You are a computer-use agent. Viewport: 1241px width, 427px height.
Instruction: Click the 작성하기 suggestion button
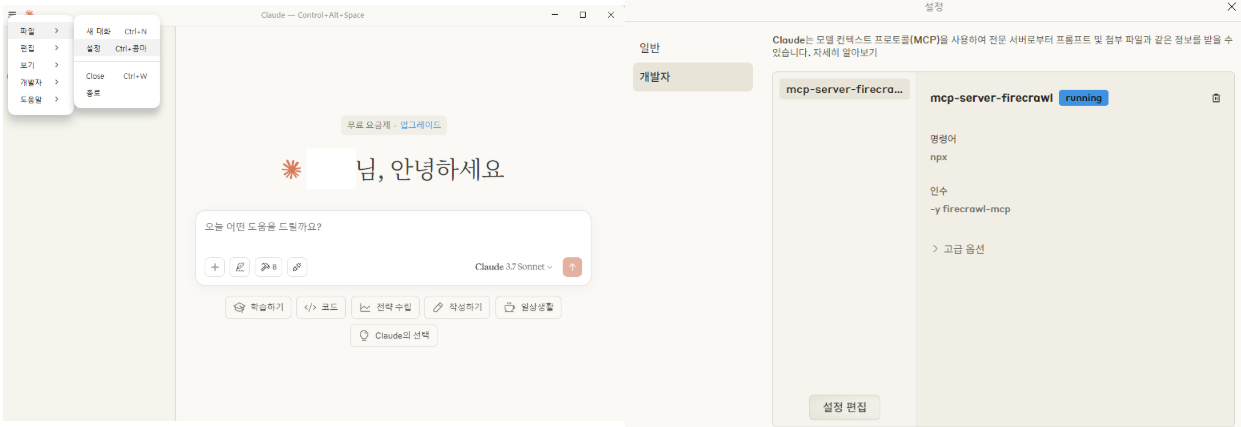(457, 307)
